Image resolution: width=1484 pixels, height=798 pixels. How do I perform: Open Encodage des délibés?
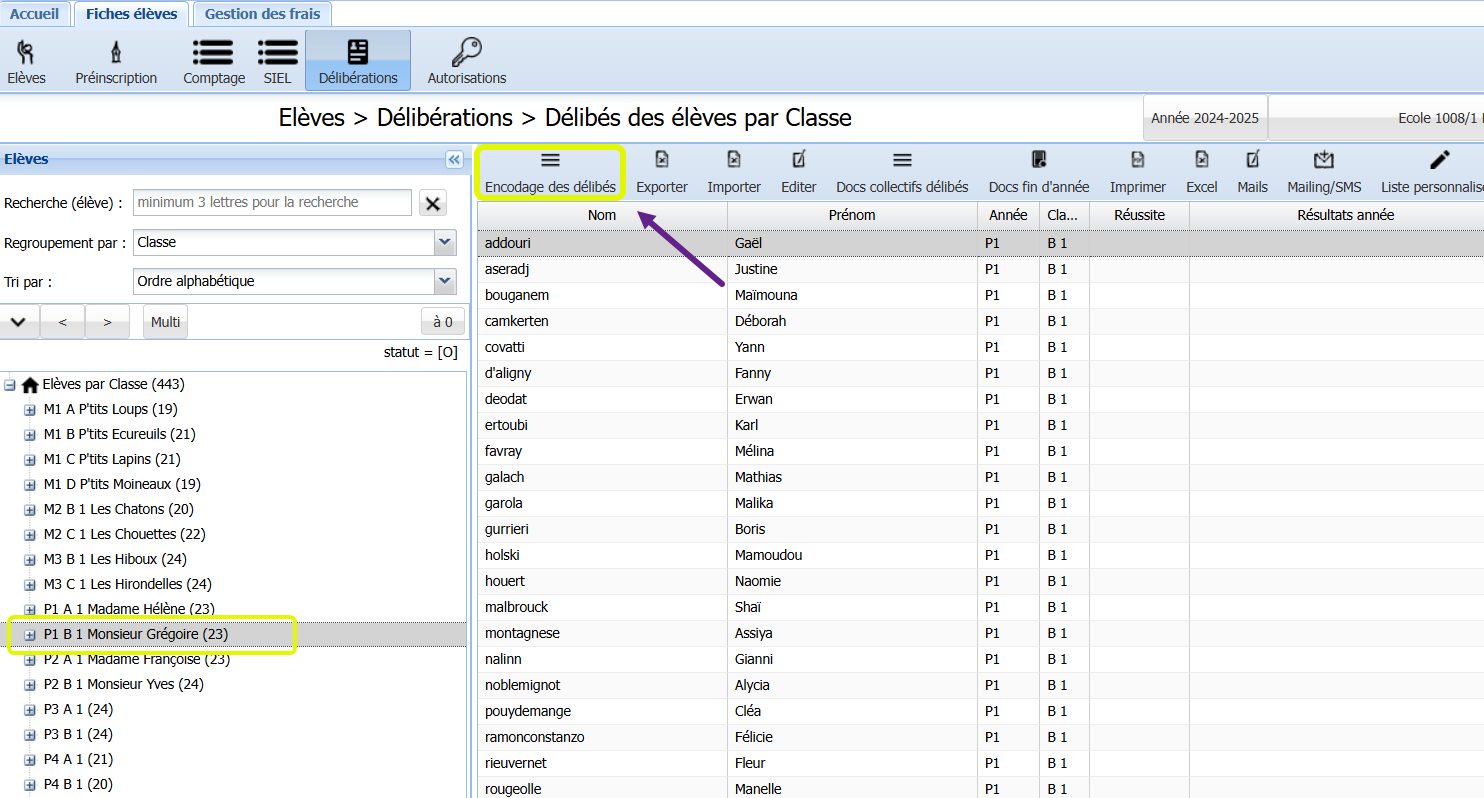pyautogui.click(x=550, y=172)
